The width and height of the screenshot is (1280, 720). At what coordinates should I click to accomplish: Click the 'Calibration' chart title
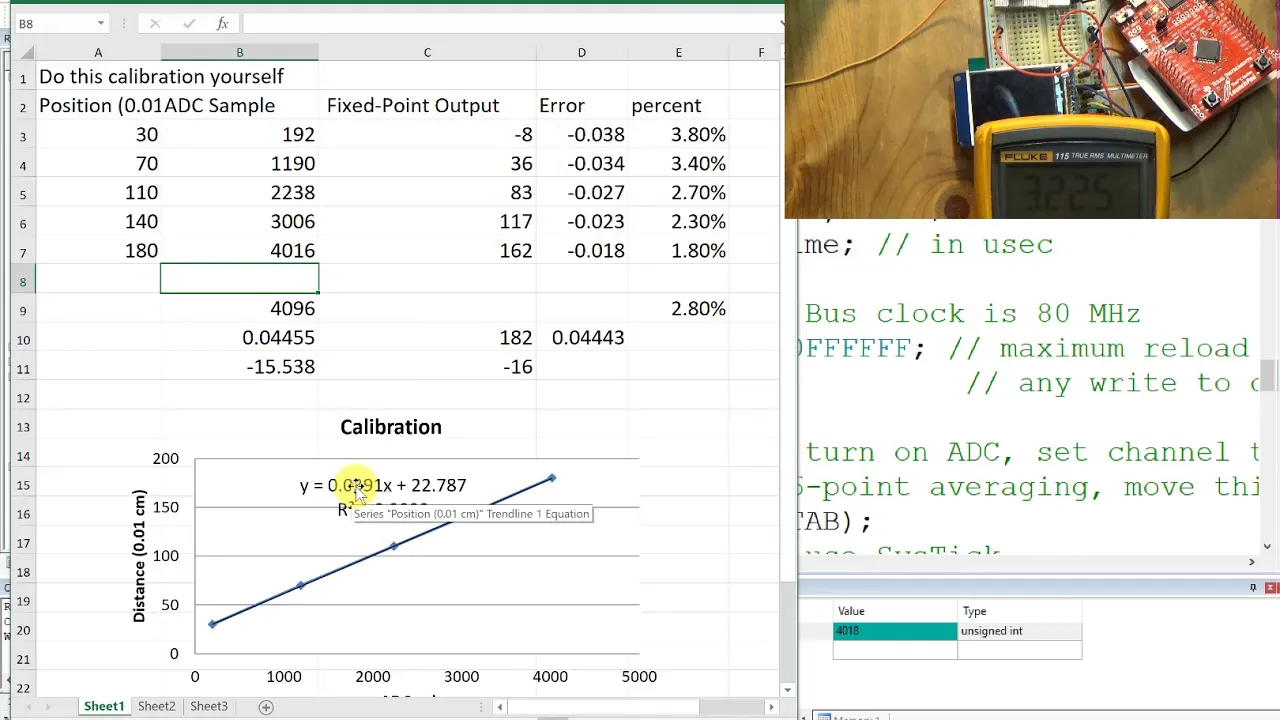(x=391, y=427)
